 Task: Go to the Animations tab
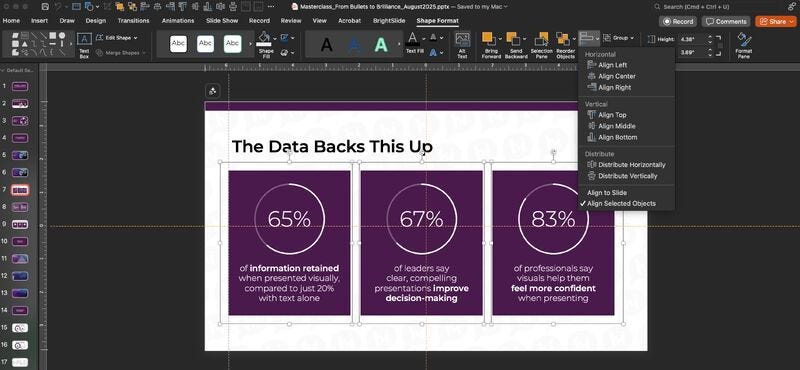178,21
